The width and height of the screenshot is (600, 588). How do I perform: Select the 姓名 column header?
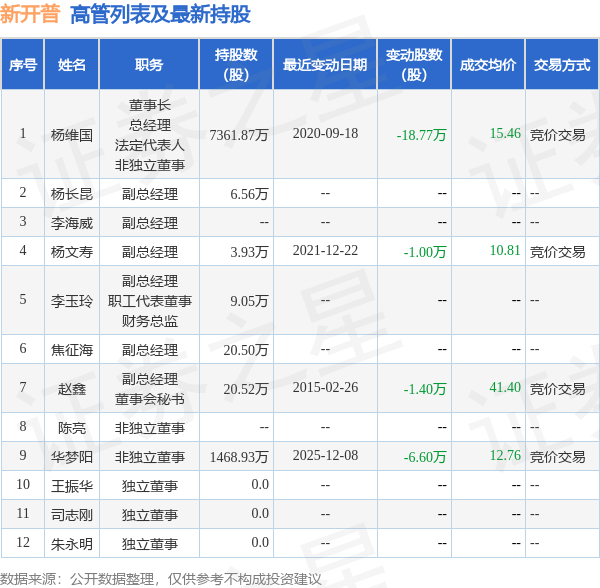point(72,65)
